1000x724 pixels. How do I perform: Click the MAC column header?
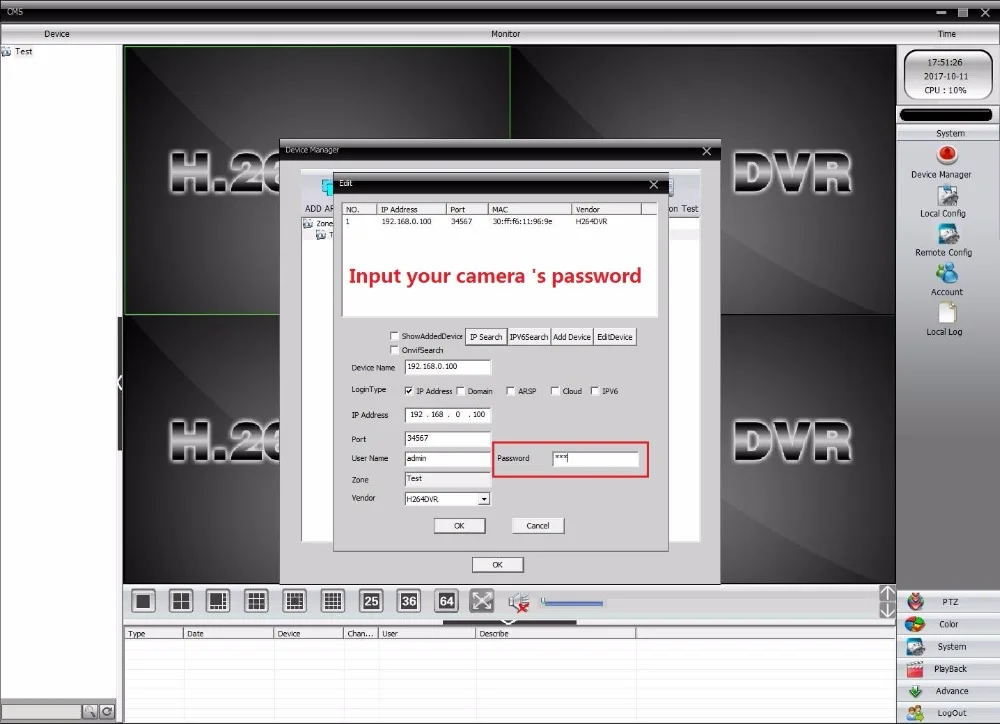coord(529,209)
